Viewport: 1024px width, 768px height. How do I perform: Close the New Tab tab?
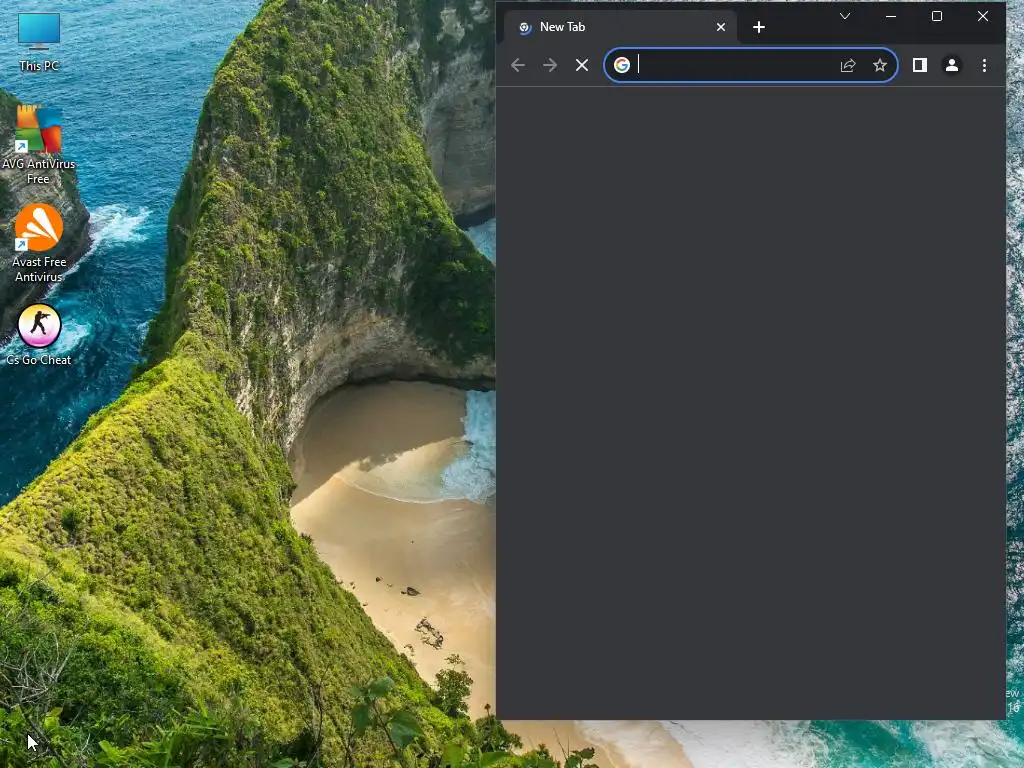coord(720,27)
